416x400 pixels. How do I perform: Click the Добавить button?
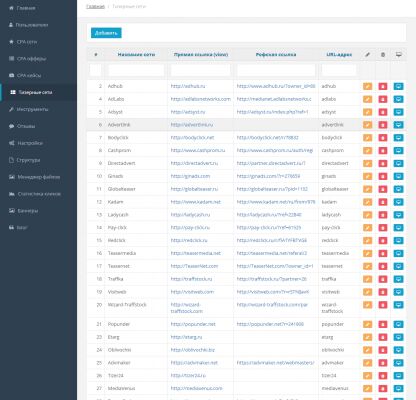[106, 33]
